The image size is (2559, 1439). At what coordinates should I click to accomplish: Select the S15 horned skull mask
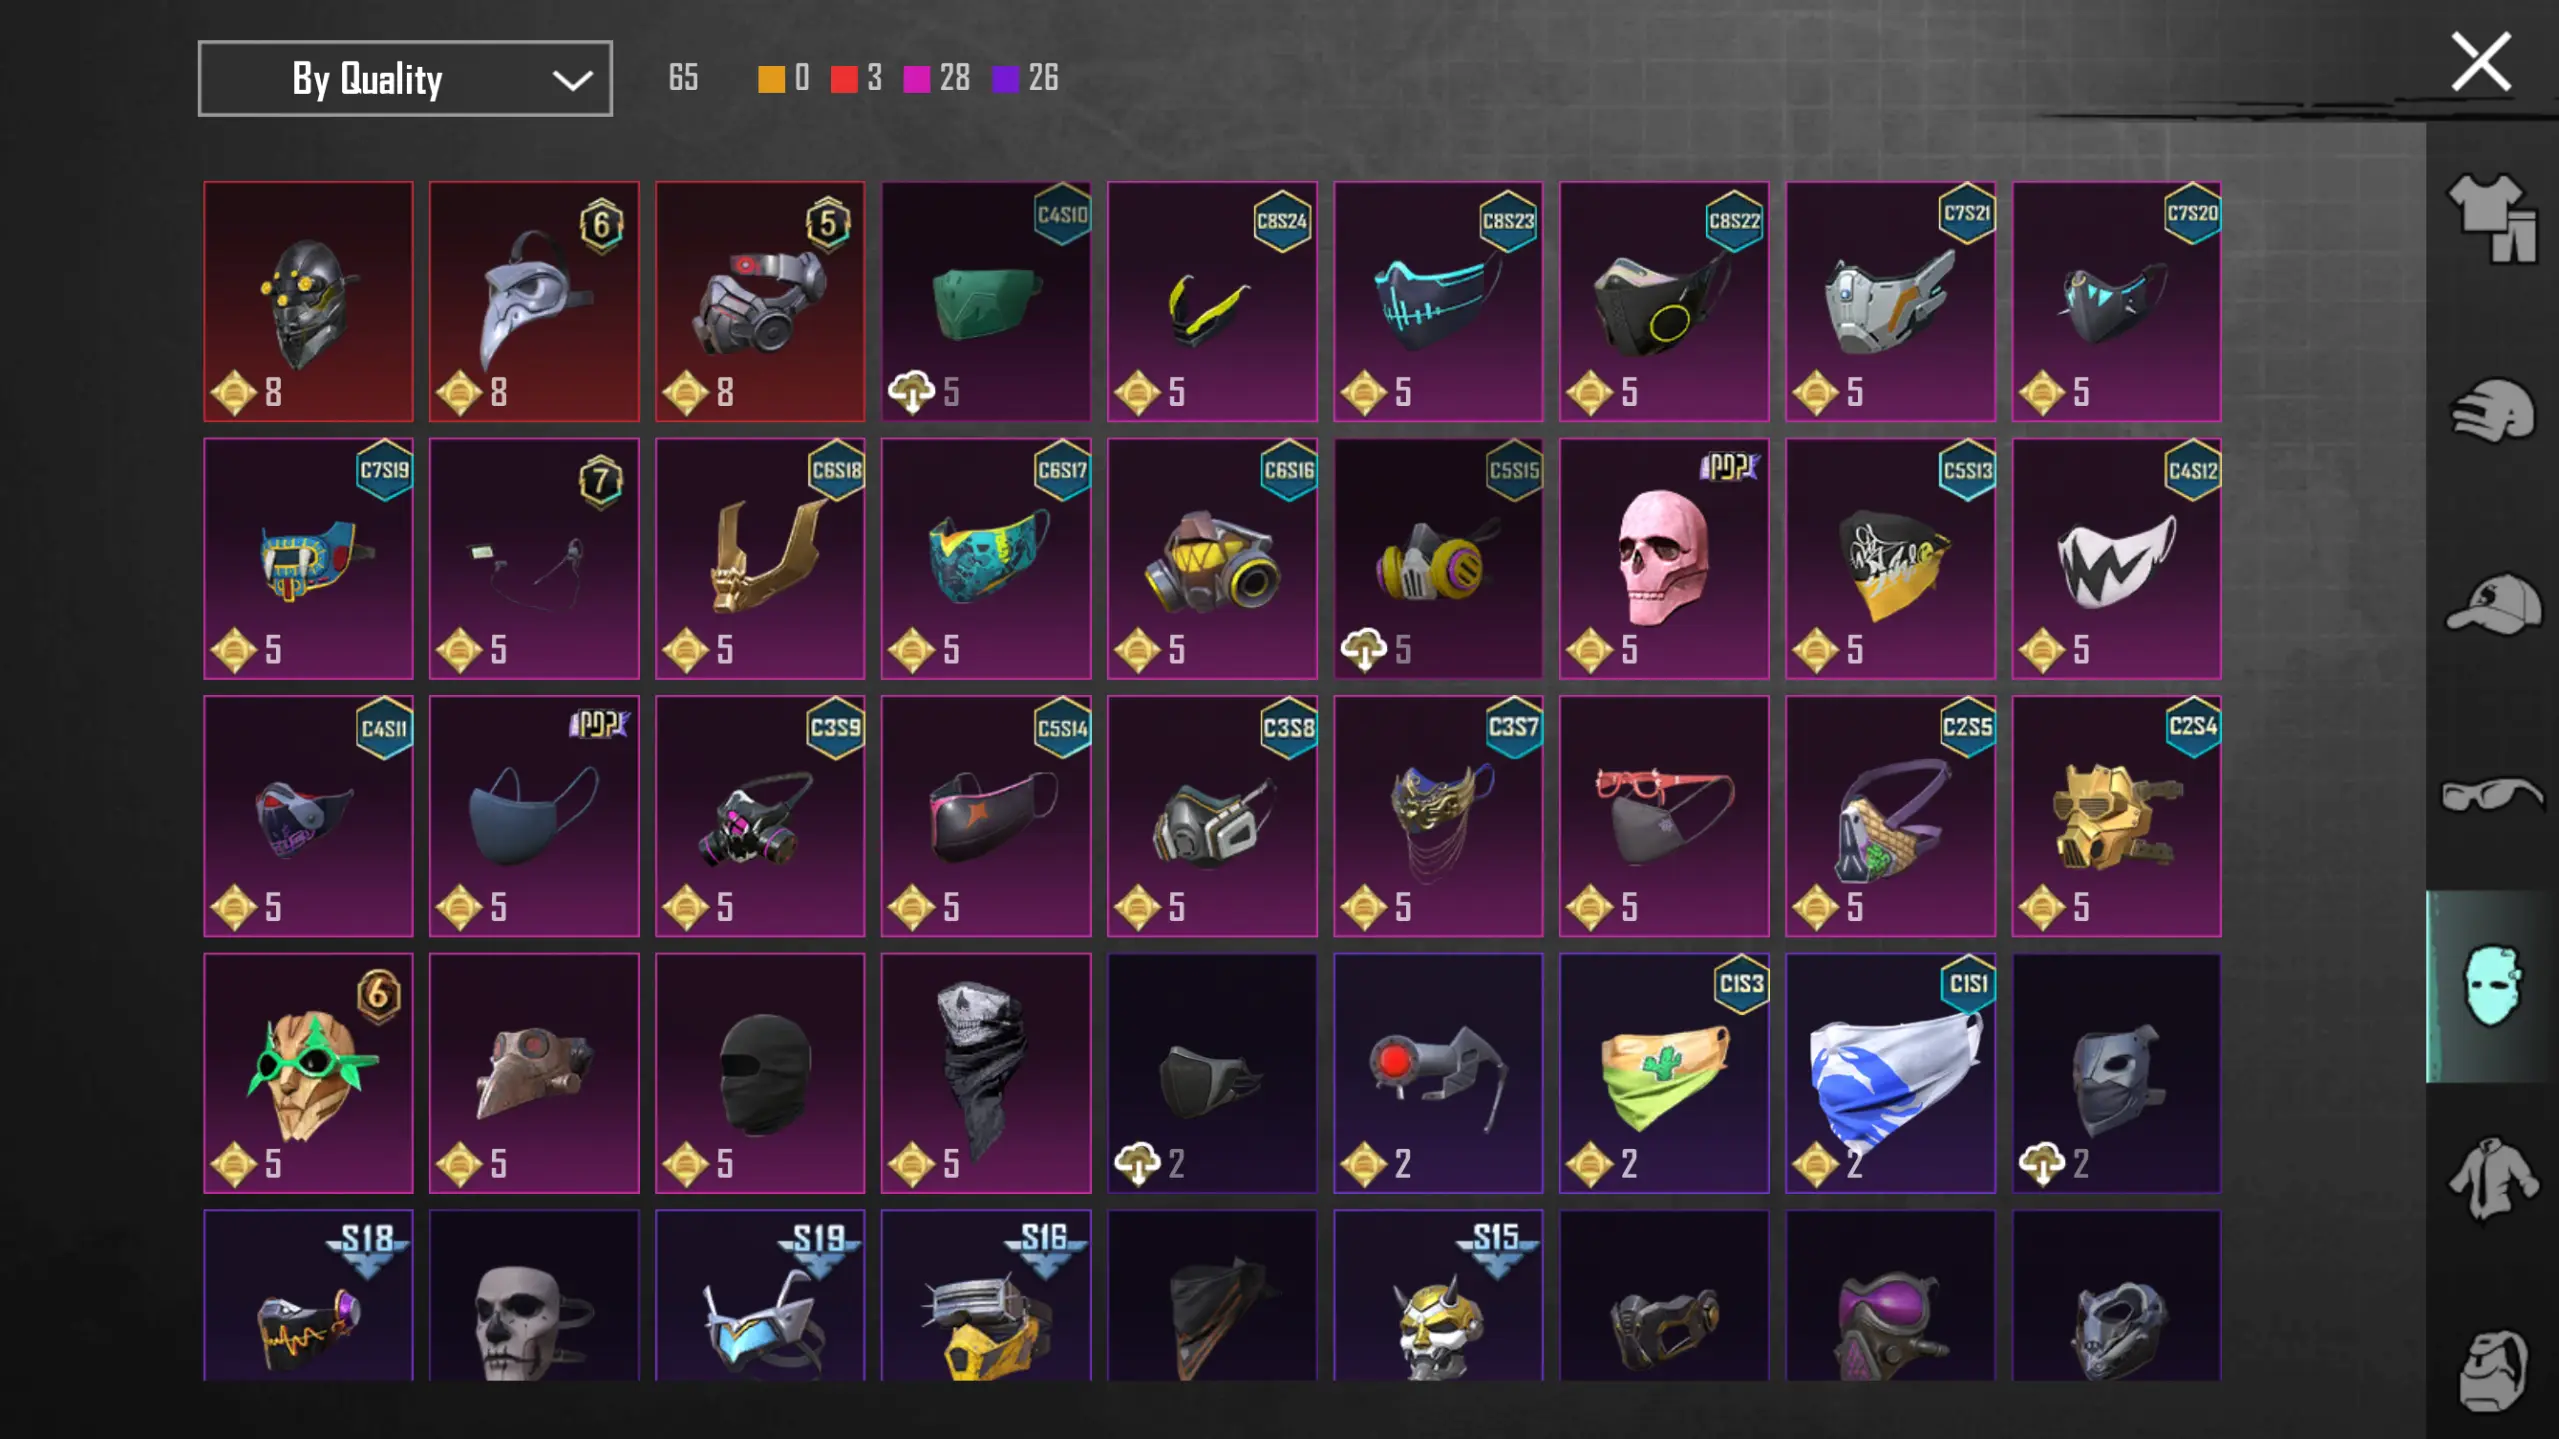1438,1296
